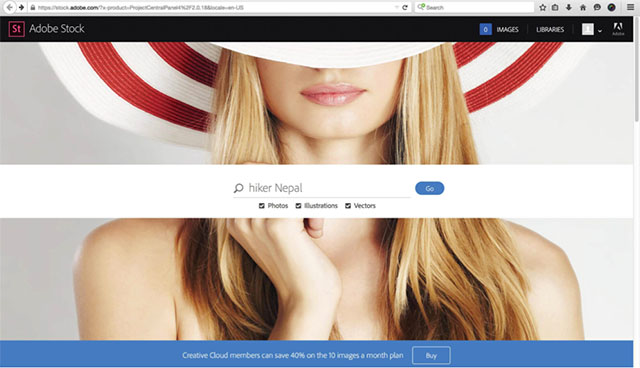The image size is (640, 368).
Task: Bookmark this page with the star icon
Action: 542,7
